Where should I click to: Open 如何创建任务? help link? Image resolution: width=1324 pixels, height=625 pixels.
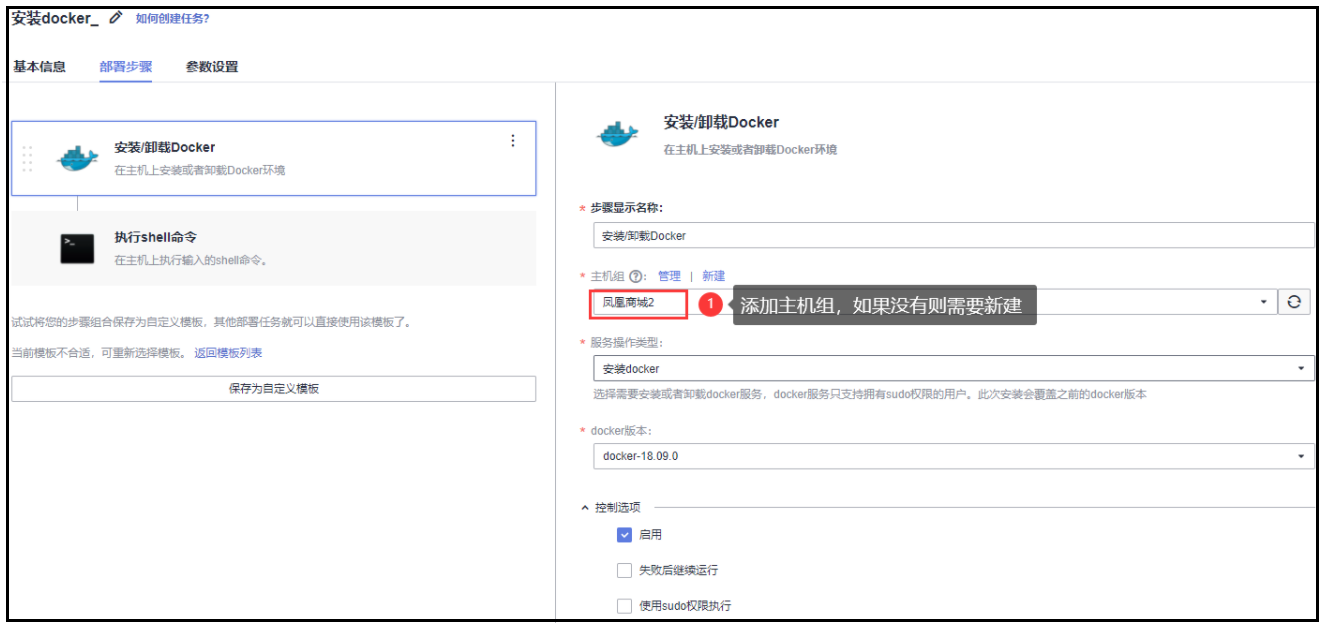pos(172,18)
